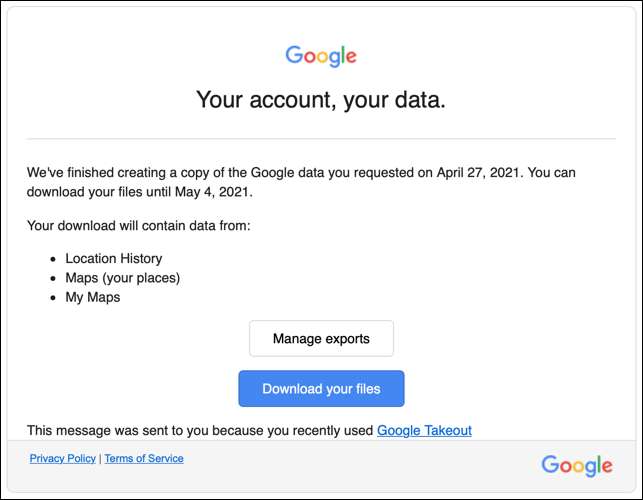643x500 pixels.
Task: Click the Google logo in the footer
Action: (576, 465)
